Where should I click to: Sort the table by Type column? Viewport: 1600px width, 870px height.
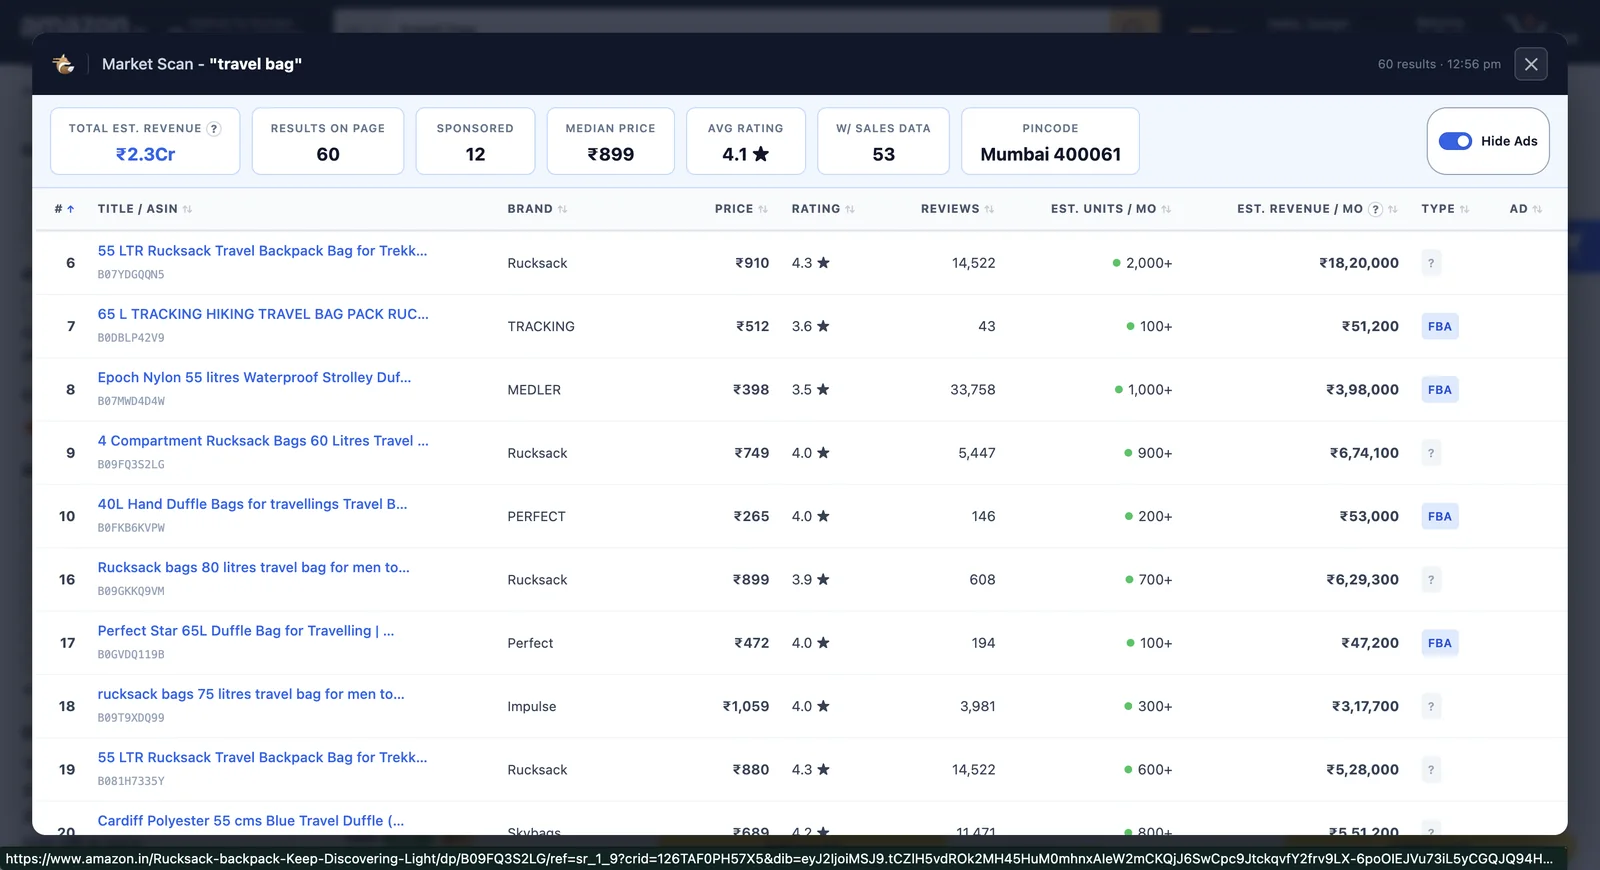pyautogui.click(x=1445, y=209)
